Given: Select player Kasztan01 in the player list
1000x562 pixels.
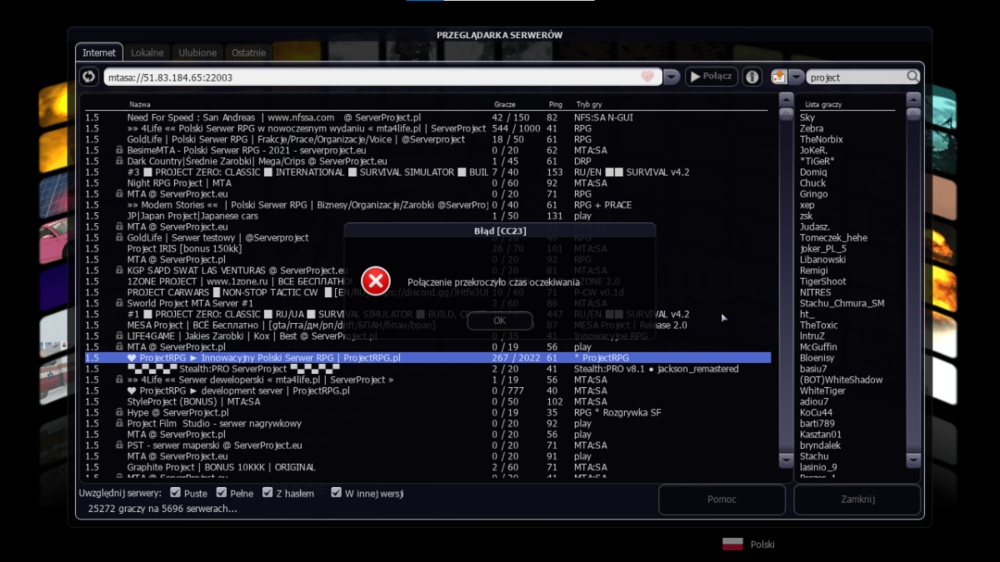Looking at the screenshot, I should pyautogui.click(x=821, y=434).
